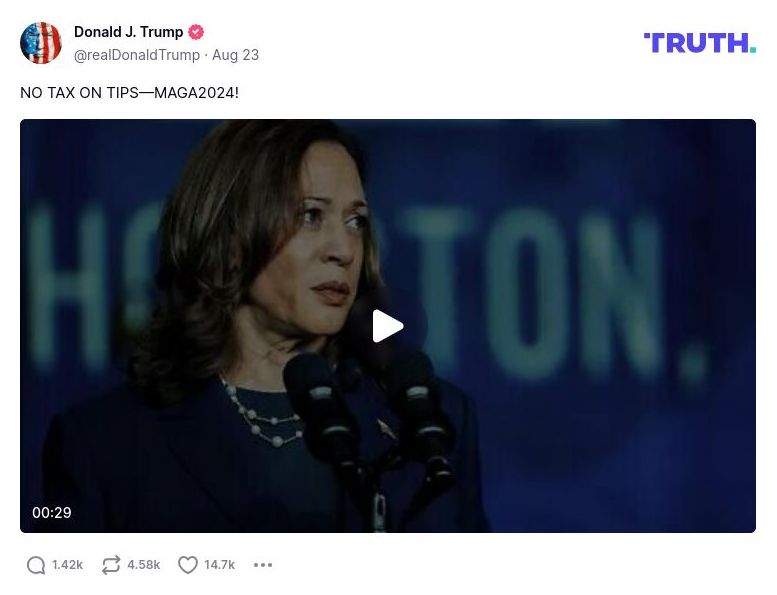Select the NO TAX ON TIPS post text
Screen dimensions: 777x595
[129, 93]
